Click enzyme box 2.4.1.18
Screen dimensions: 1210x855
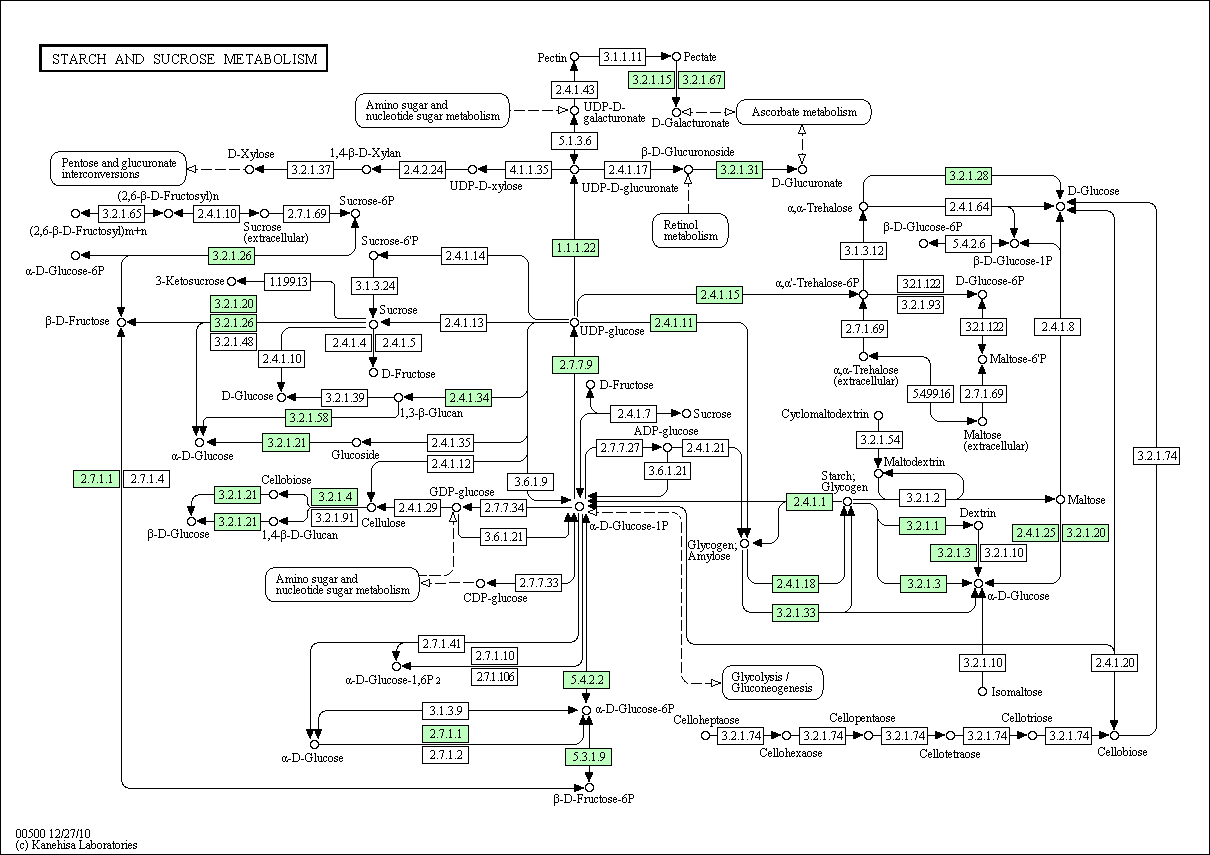point(796,584)
